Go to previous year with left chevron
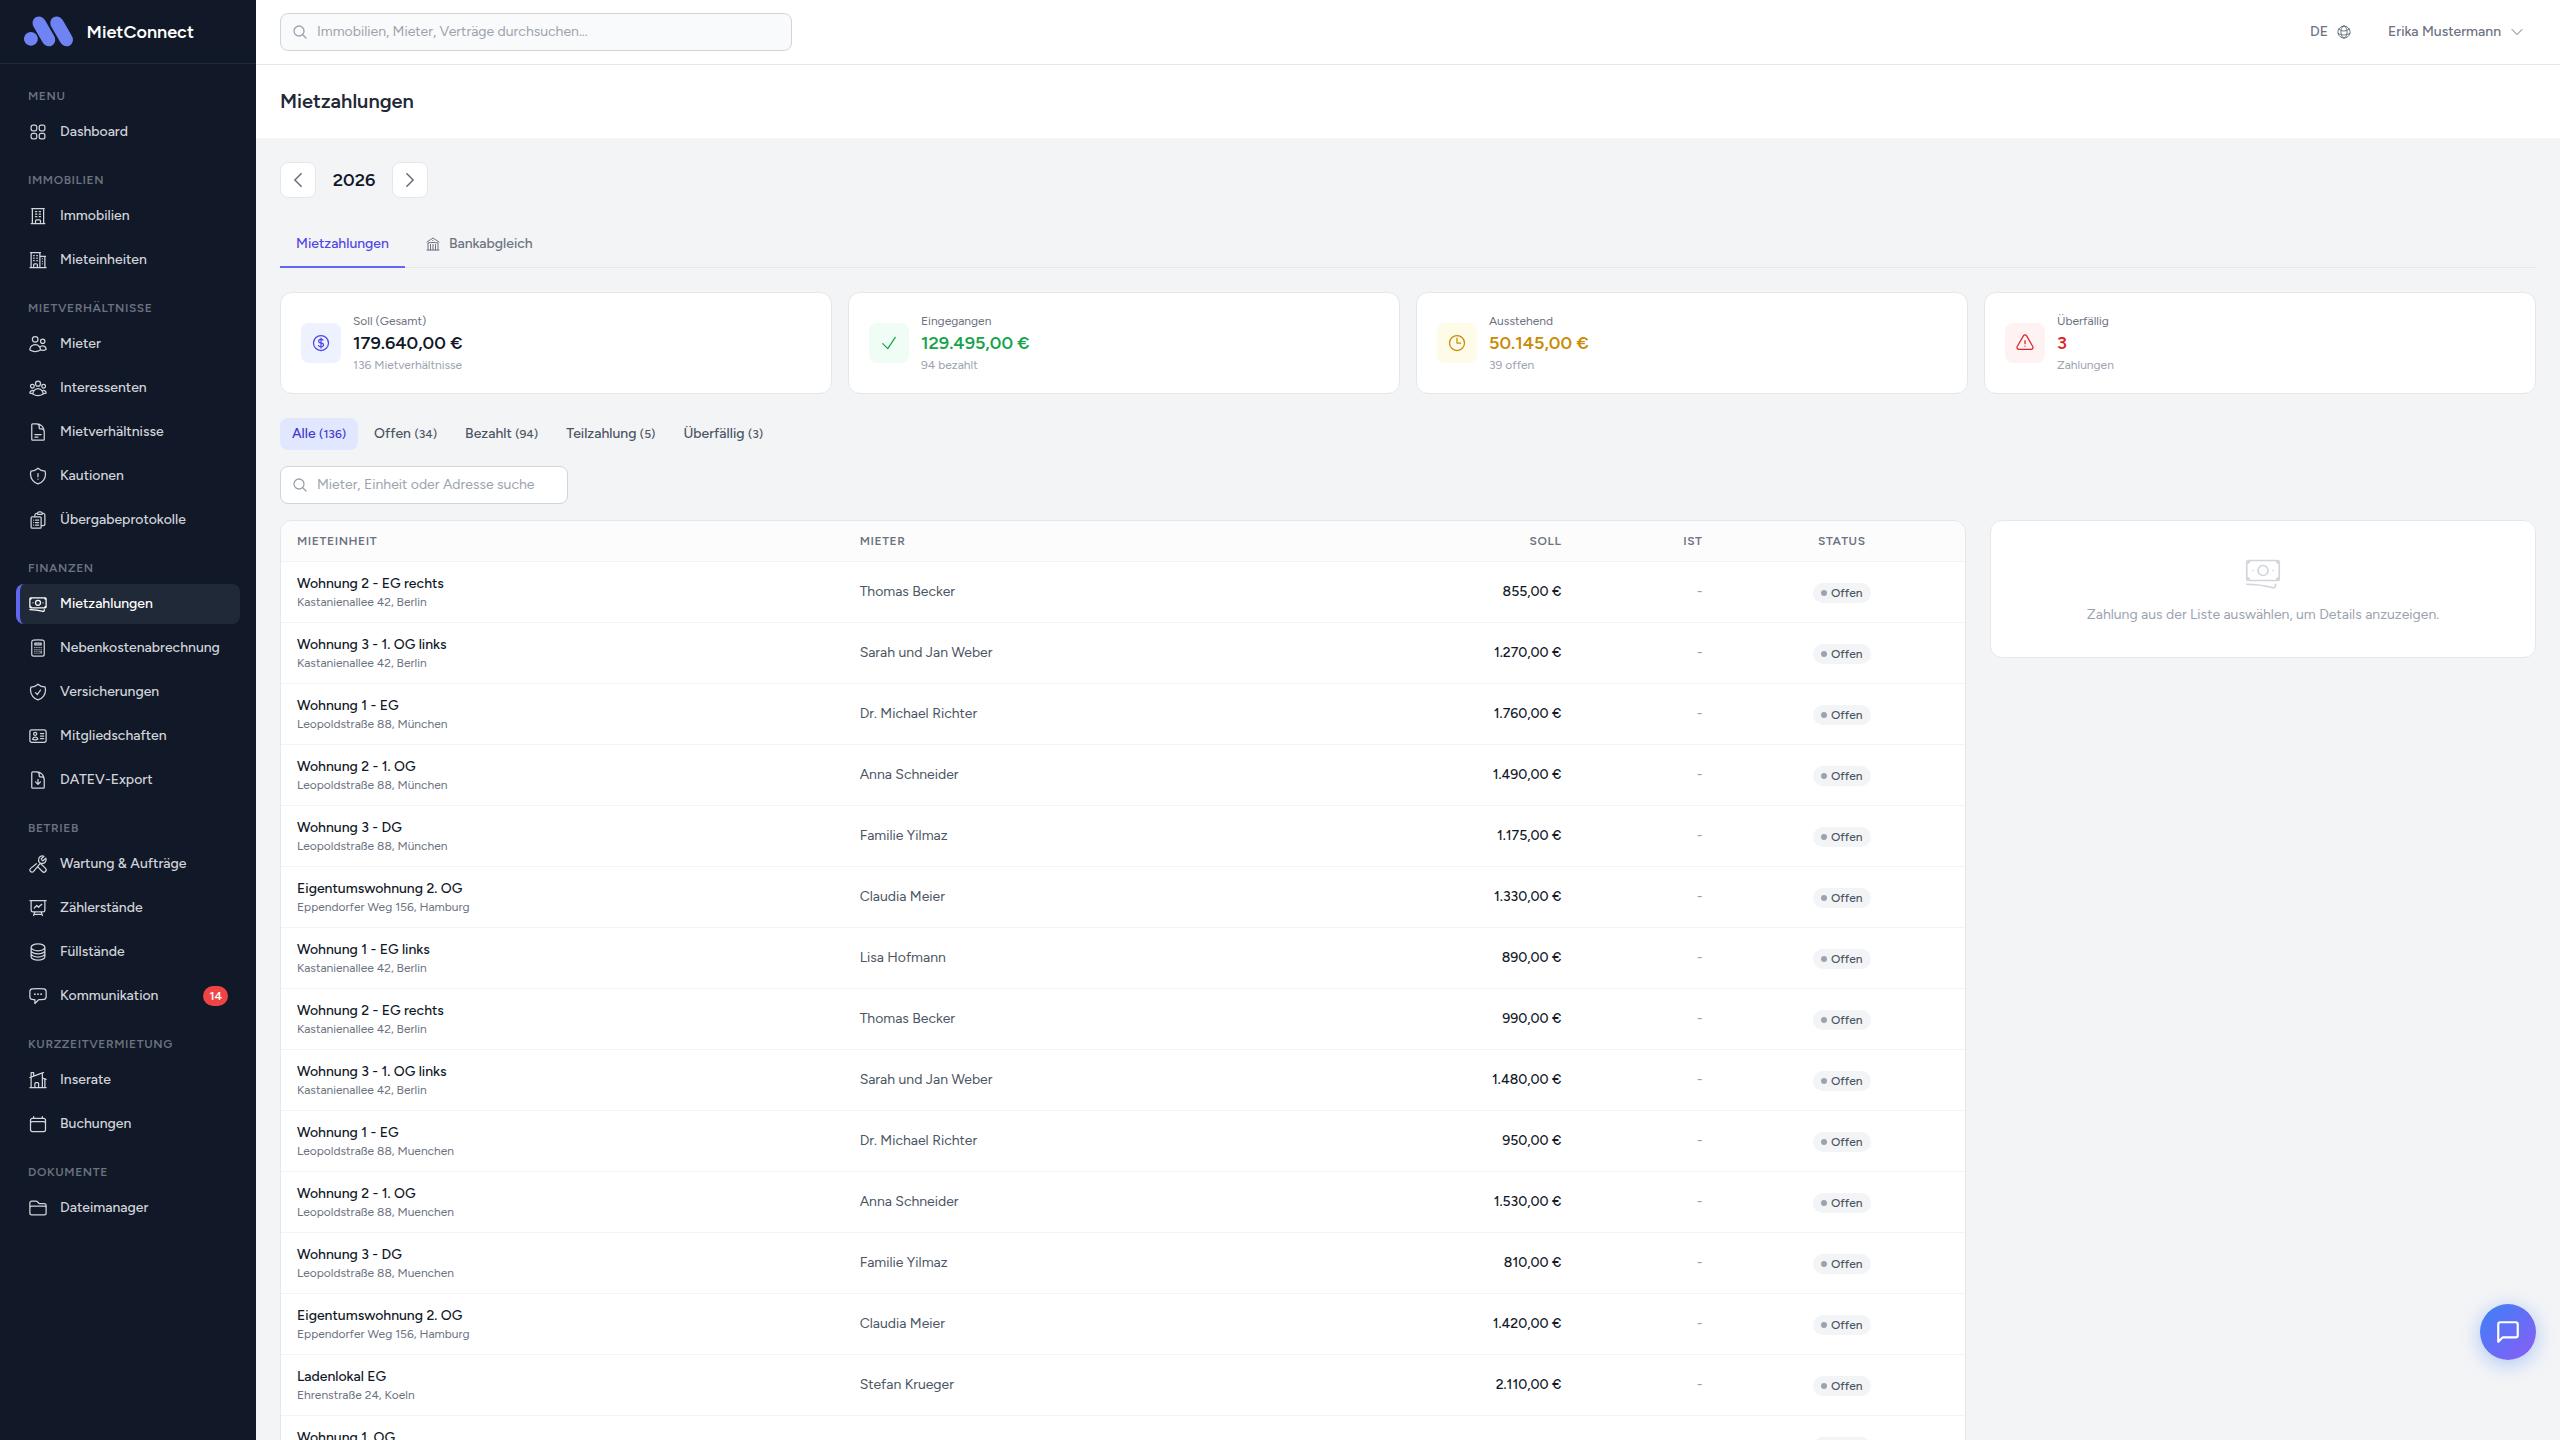 pos(298,180)
